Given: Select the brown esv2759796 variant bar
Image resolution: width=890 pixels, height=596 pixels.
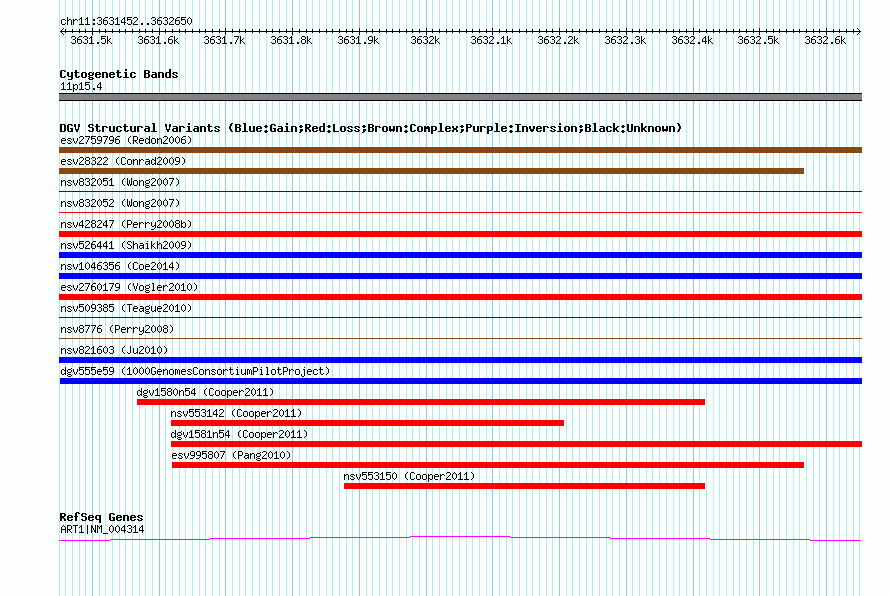Looking at the screenshot, I should 460,150.
